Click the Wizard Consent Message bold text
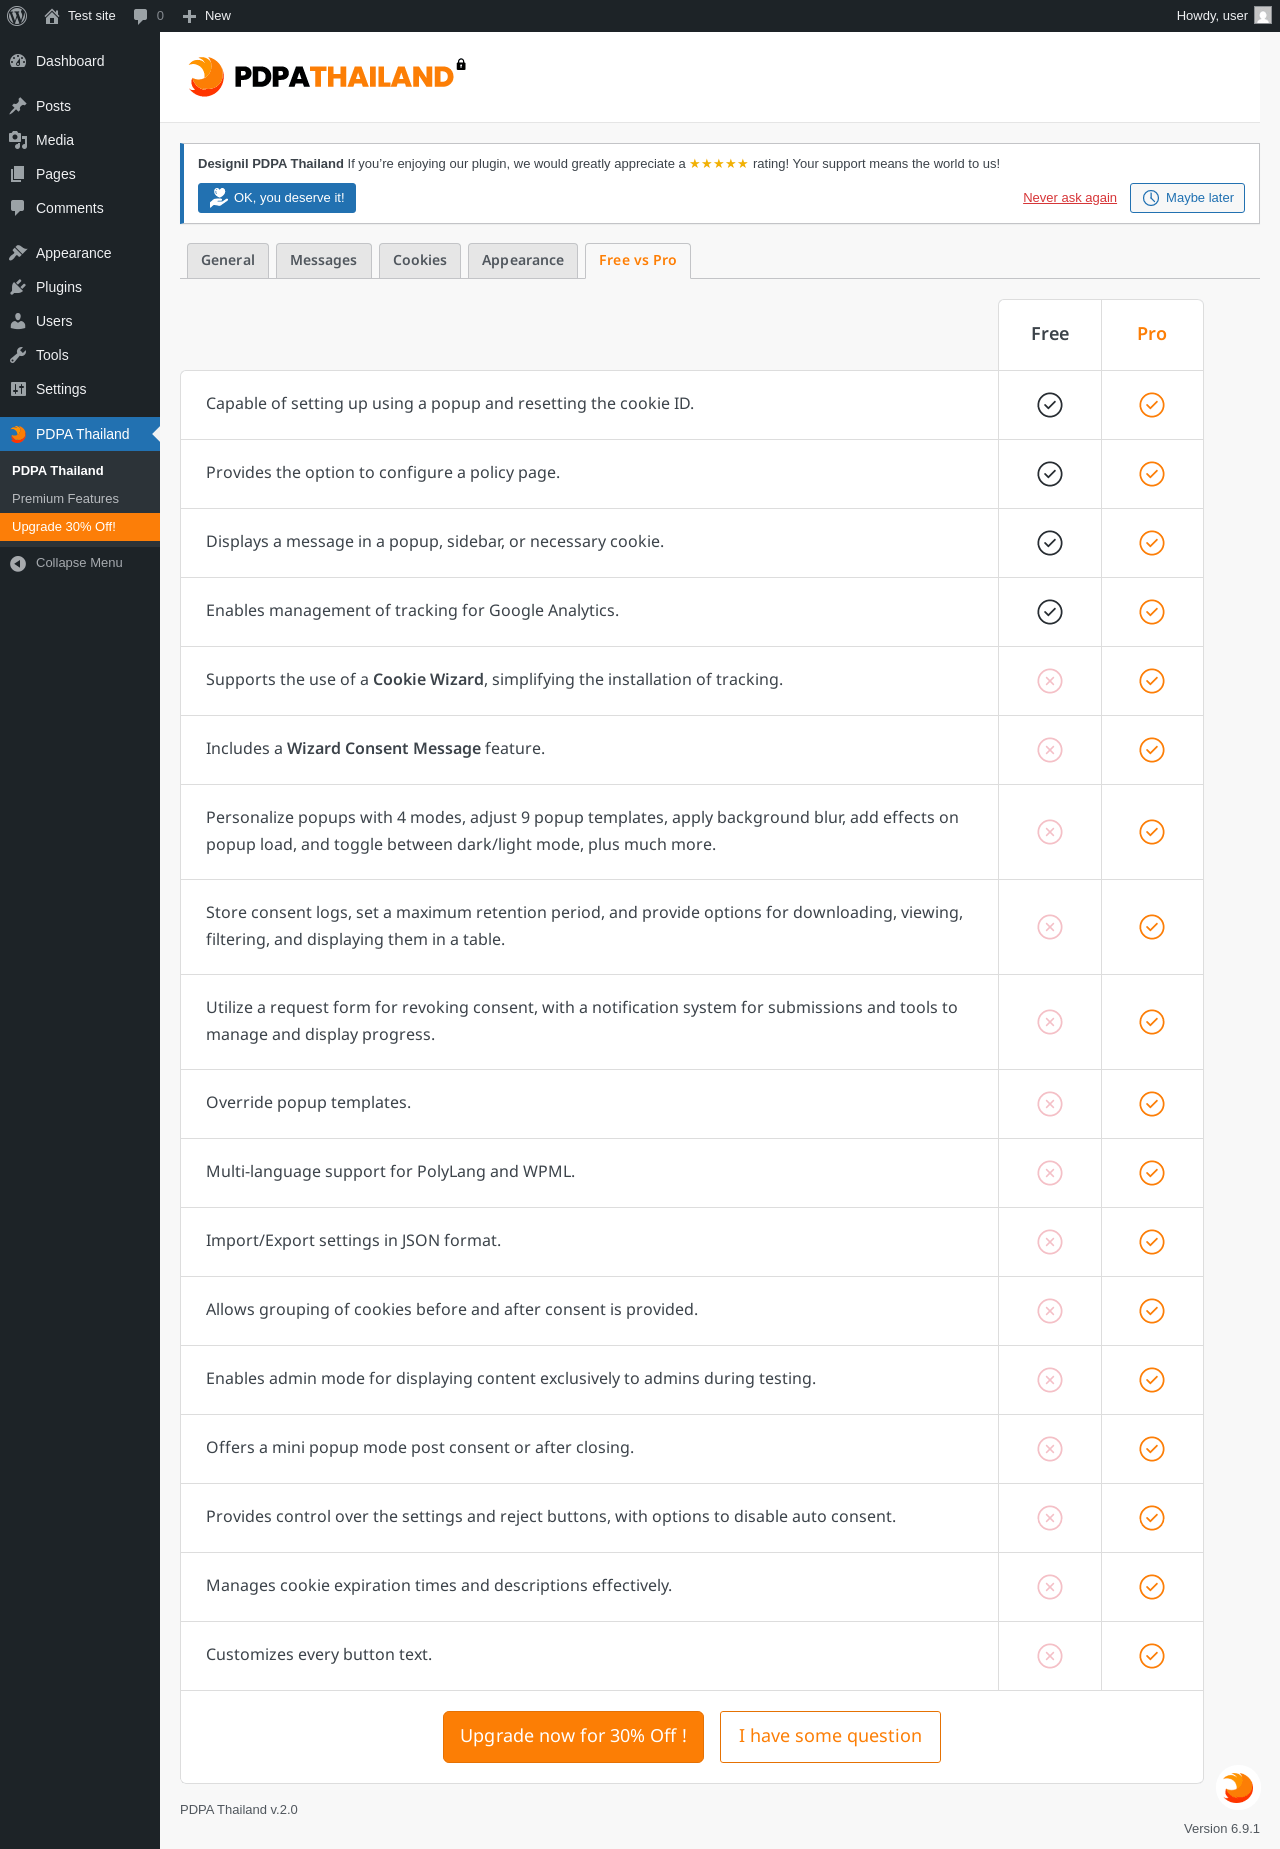Viewport: 1280px width, 1849px height. click(384, 749)
